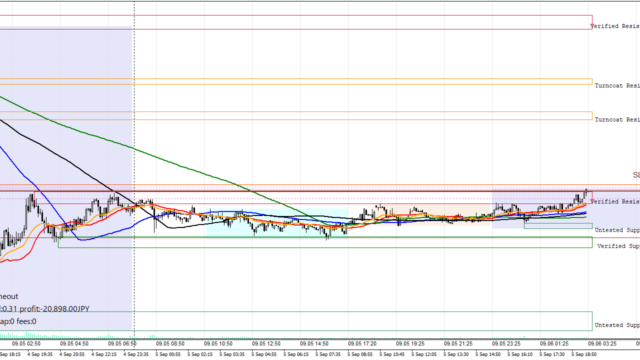Click the Verified Support zone label
Image resolution: width=640 pixels, height=360 pixels.
point(618,246)
